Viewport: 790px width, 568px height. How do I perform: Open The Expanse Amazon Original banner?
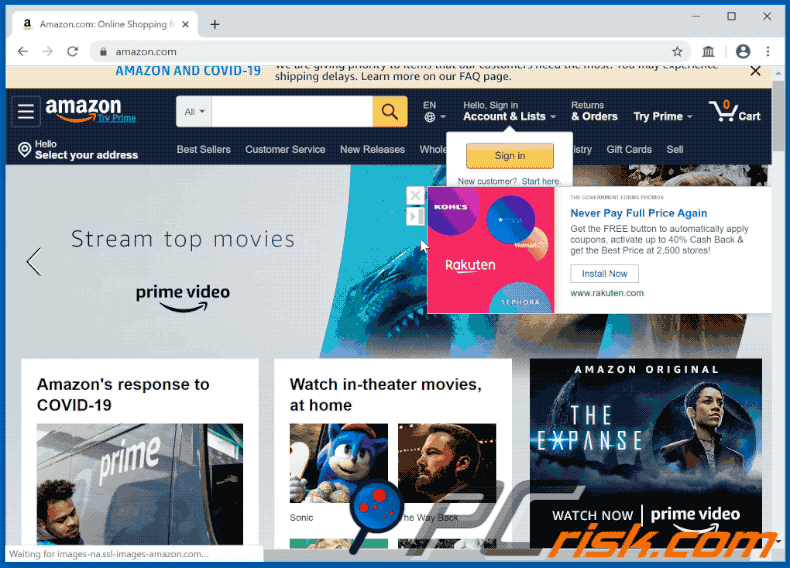click(x=645, y=453)
